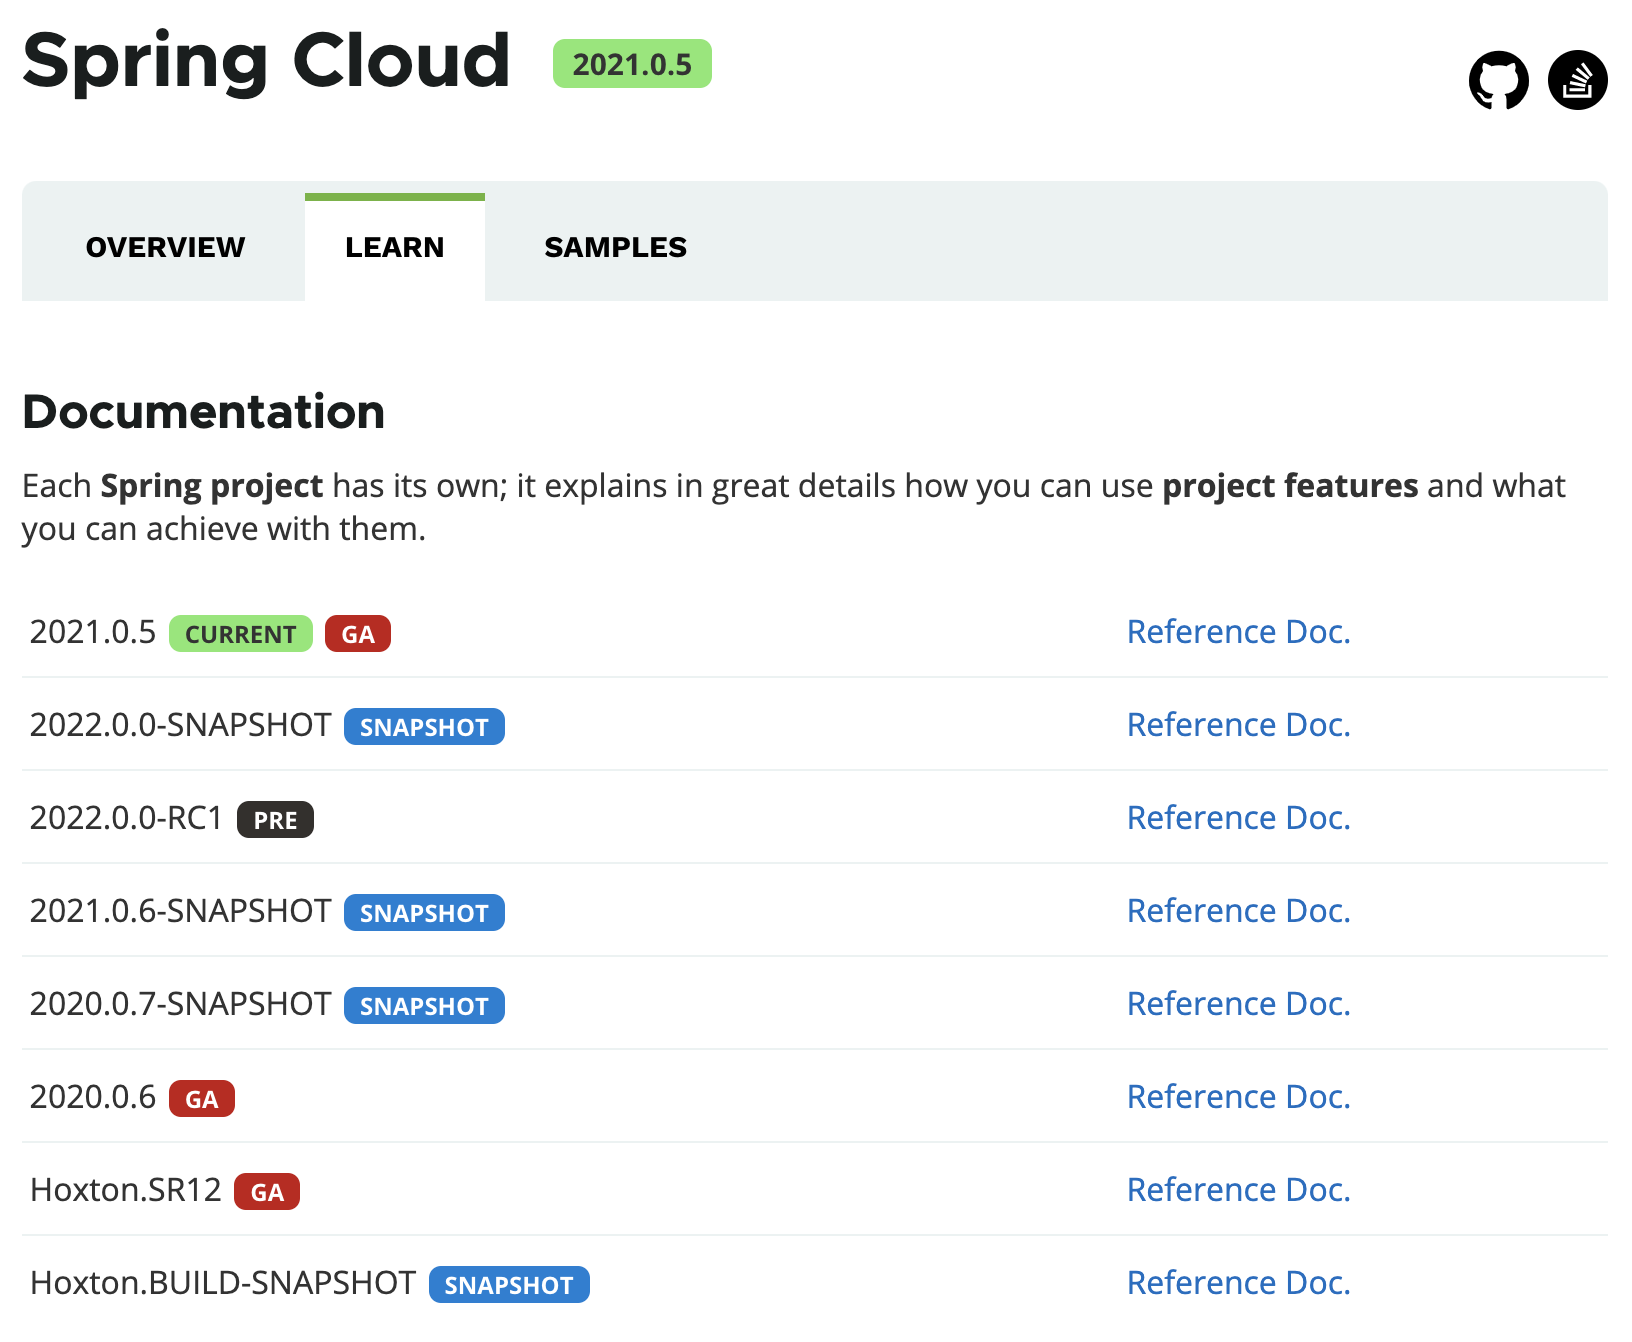The image size is (1632, 1342).
Task: Open Reference Doc for 2020.0.6
Action: click(x=1238, y=1097)
